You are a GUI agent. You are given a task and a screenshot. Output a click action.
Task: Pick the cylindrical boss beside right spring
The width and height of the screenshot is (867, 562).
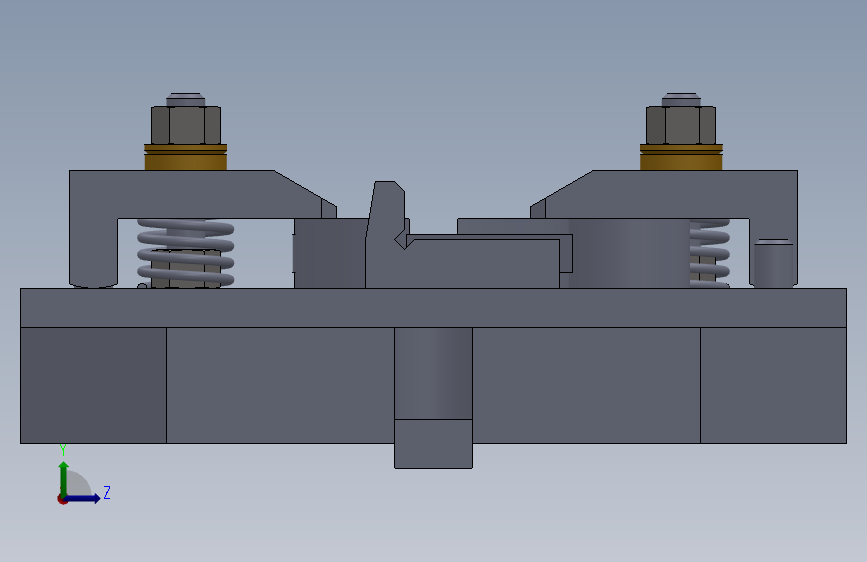[629, 253]
